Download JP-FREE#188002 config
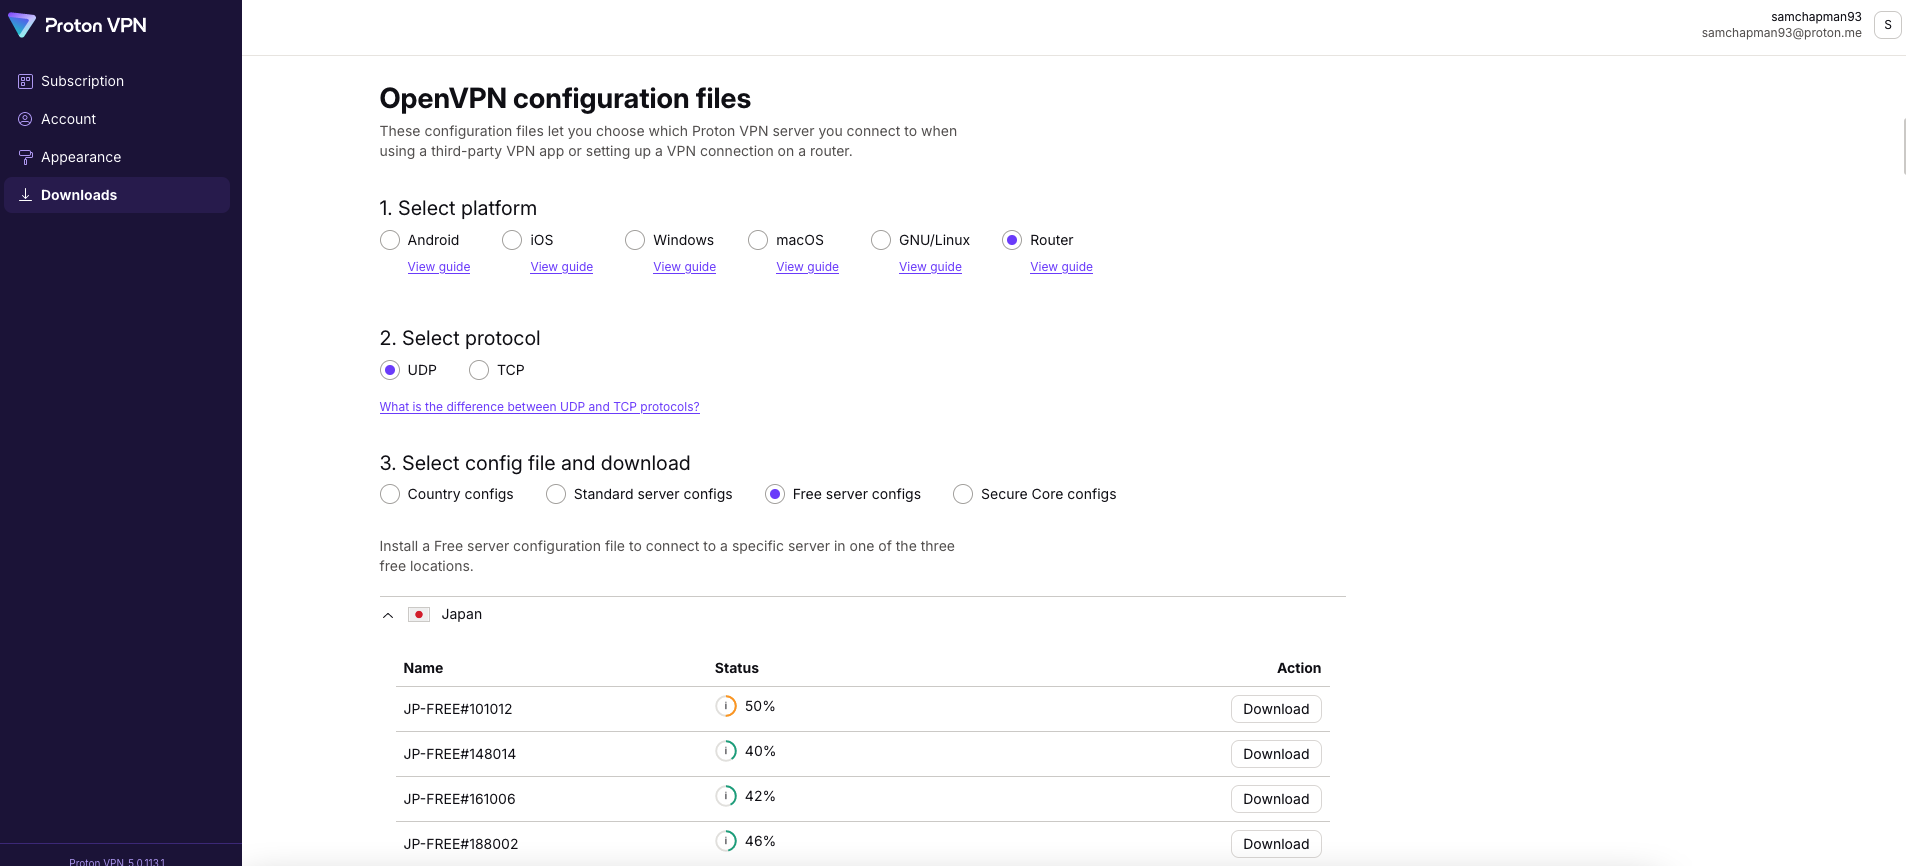The image size is (1906, 866). 1276,844
